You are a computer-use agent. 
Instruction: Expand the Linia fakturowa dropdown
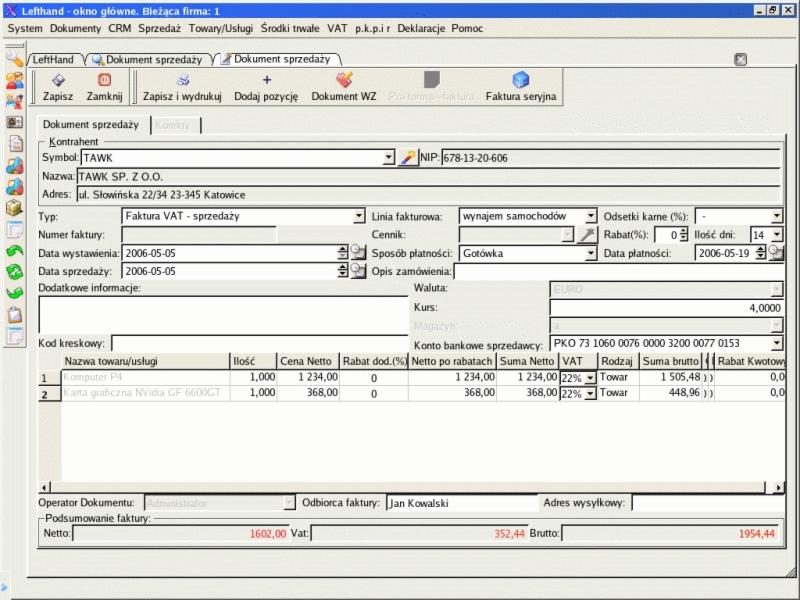tap(590, 216)
